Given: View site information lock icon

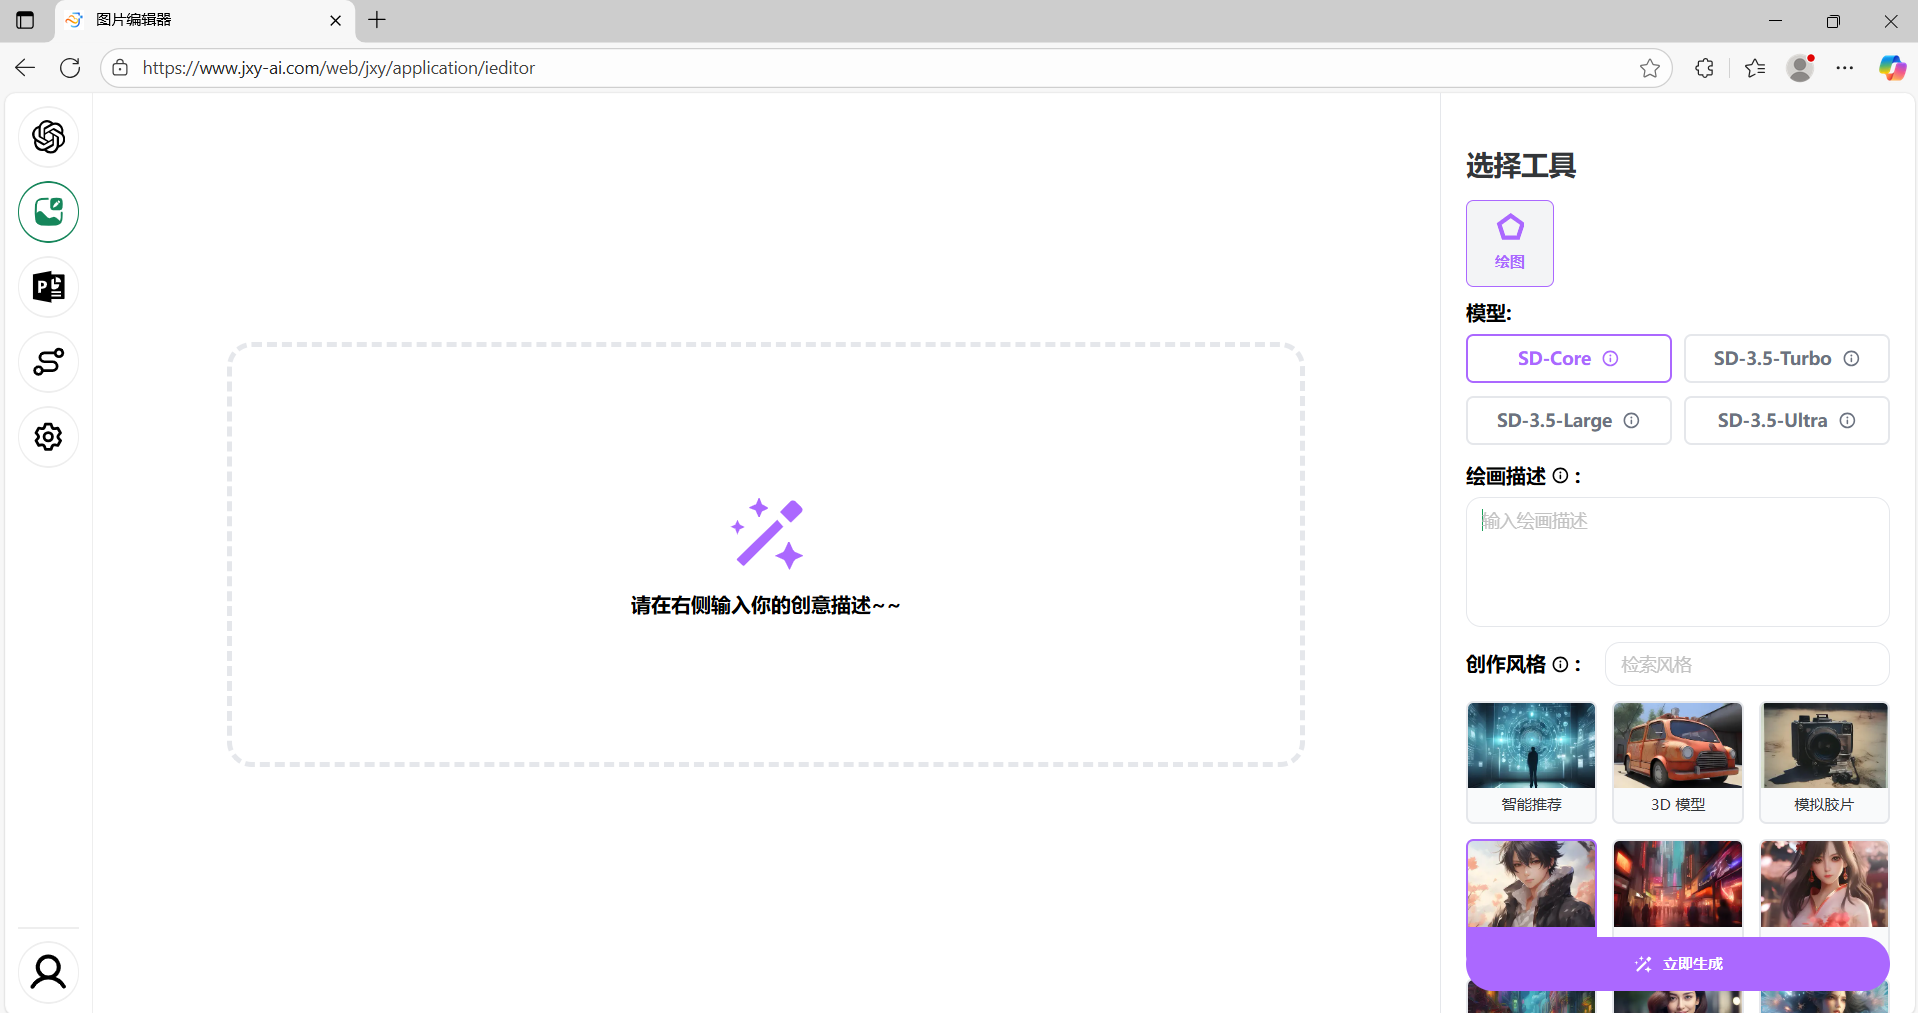Looking at the screenshot, I should 120,68.
